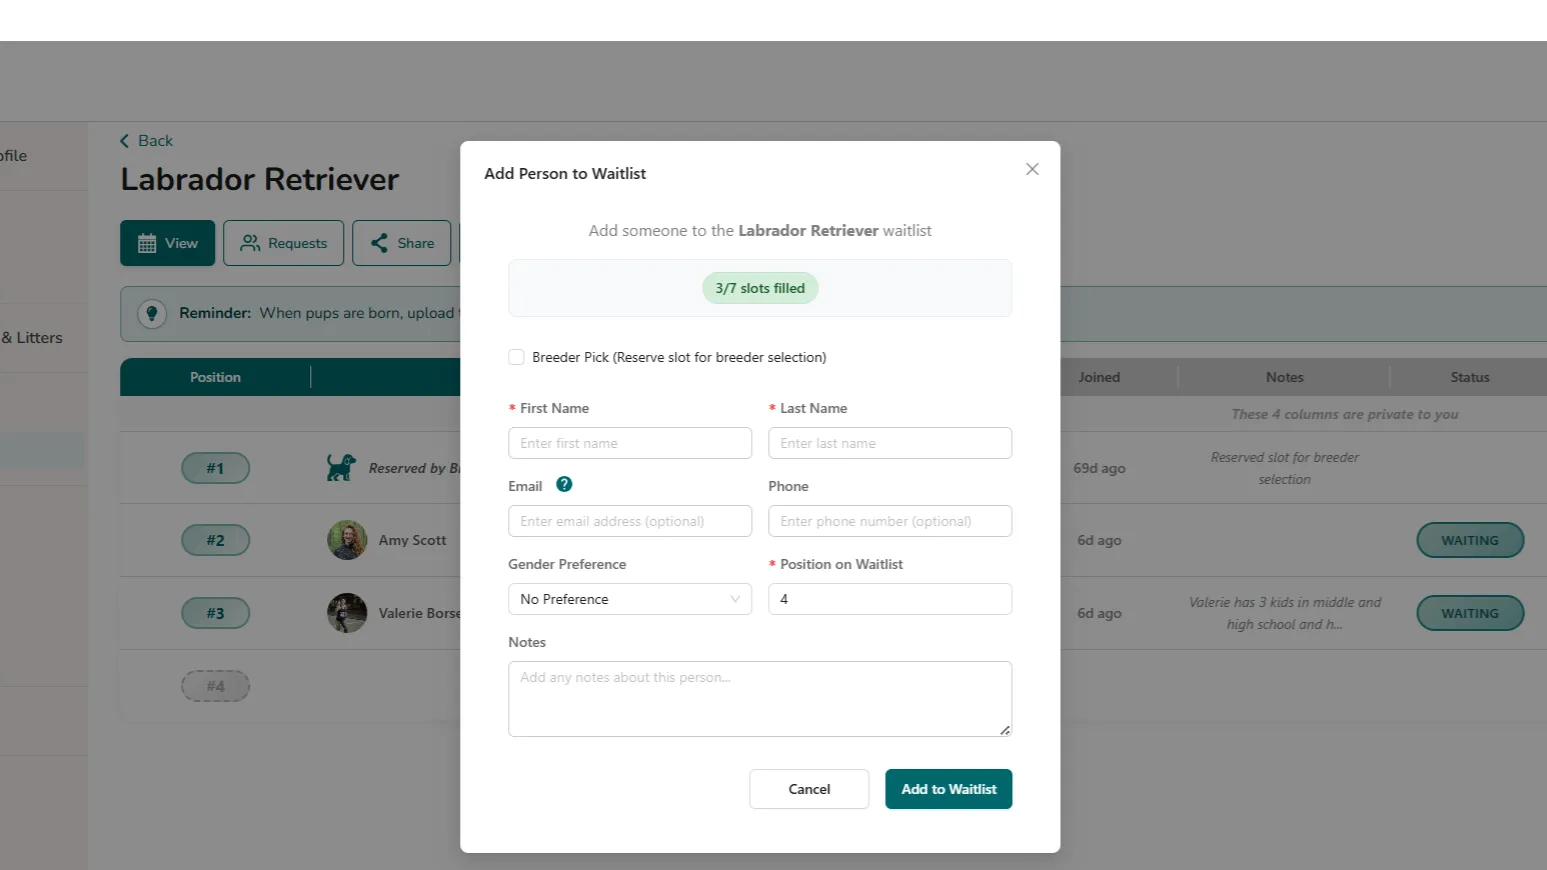This screenshot has height=870, width=1547.
Task: Focus the First Name input field
Action: [629, 443]
